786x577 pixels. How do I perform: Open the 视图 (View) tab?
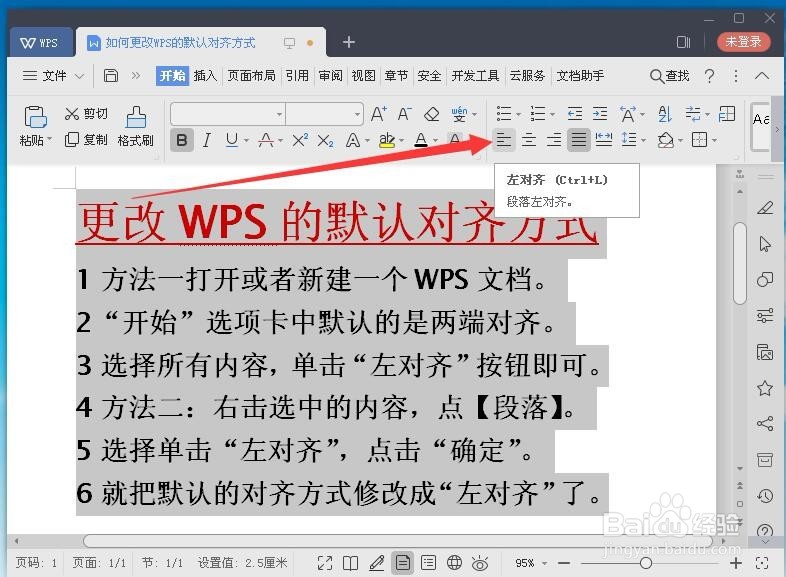coord(363,76)
